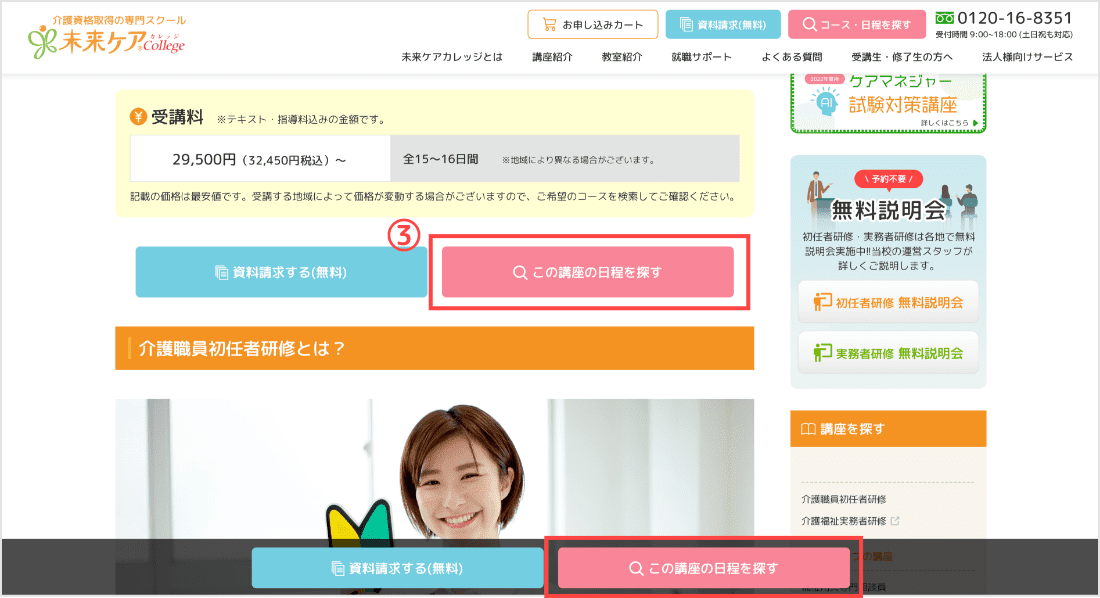Open the 詳しくはこちら link

click(x=944, y=123)
